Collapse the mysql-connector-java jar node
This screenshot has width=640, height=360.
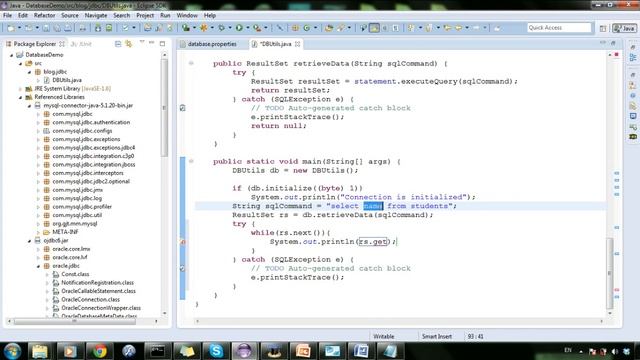(x=29, y=106)
